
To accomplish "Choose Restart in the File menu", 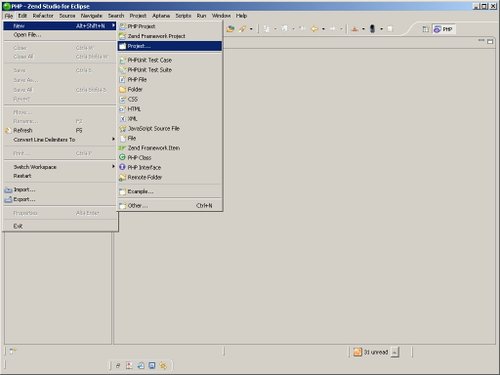I will click(60, 176).
